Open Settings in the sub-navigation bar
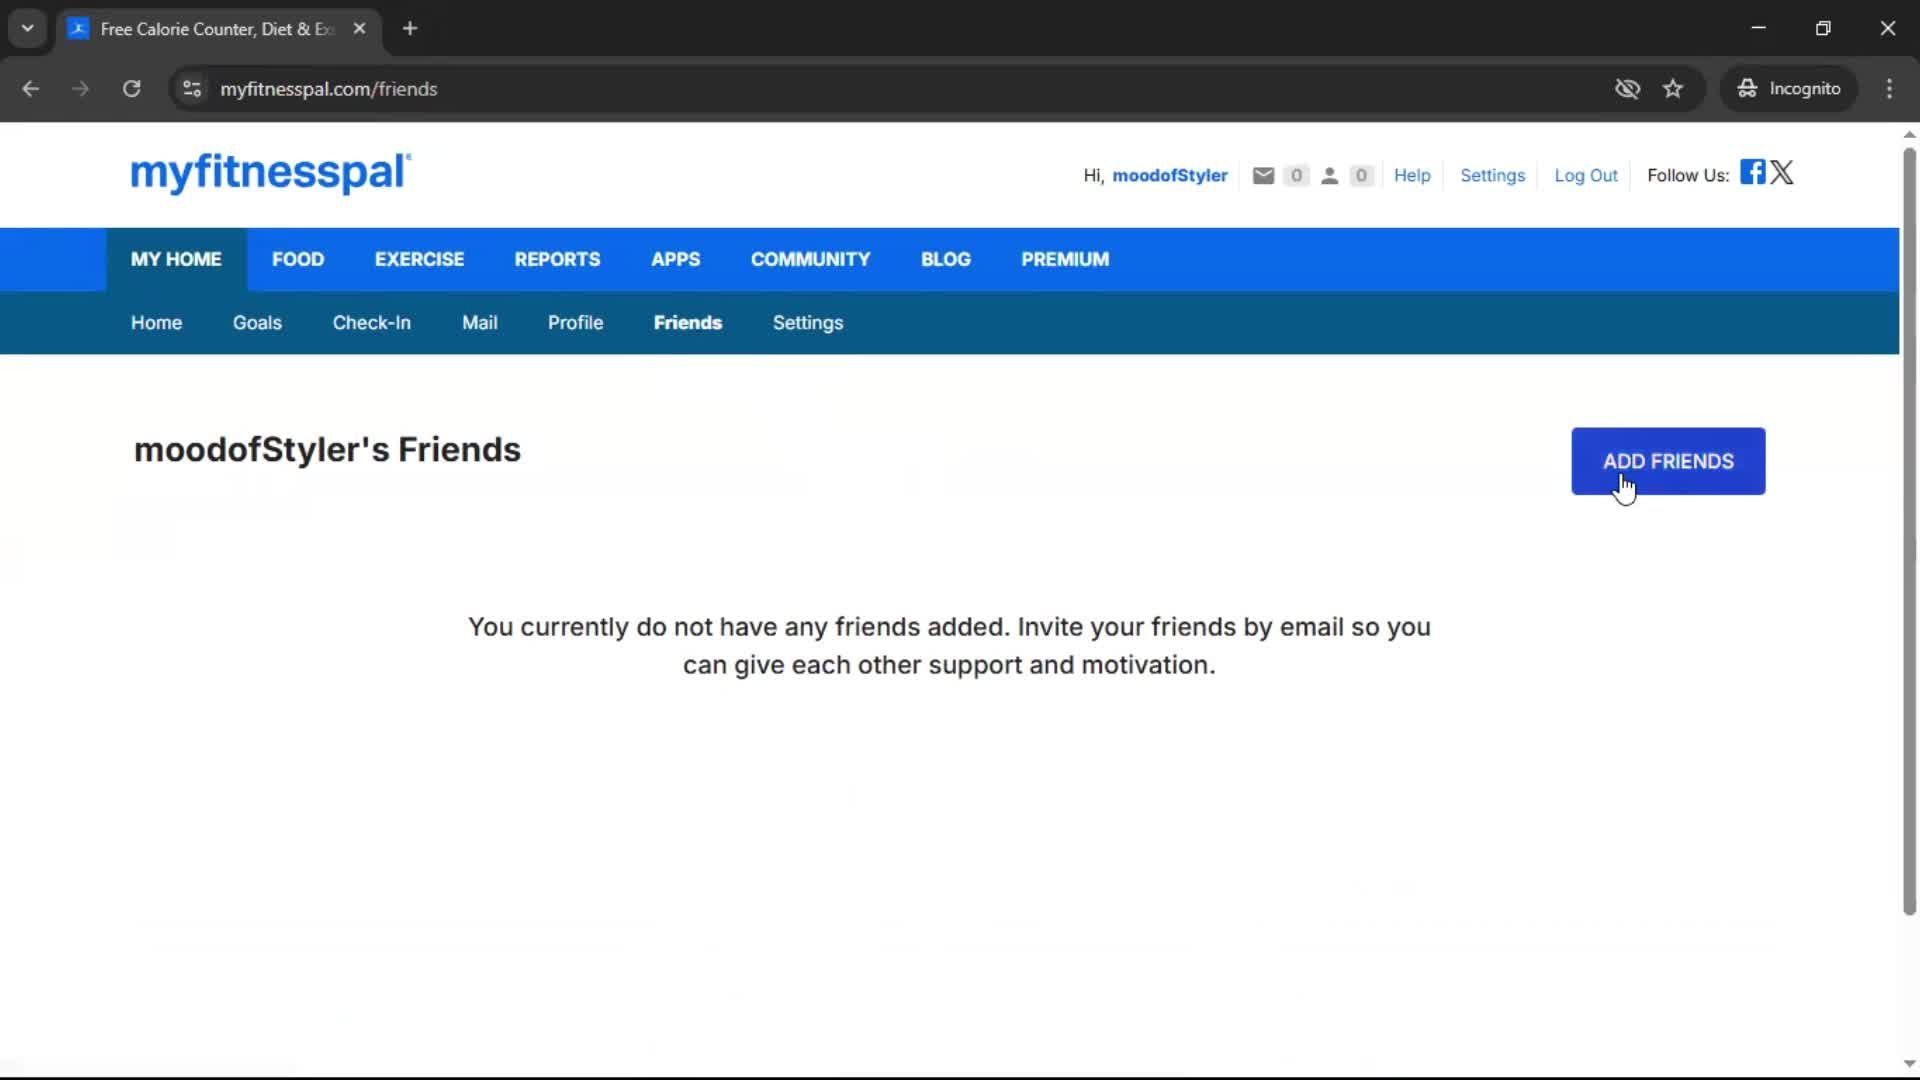The height and width of the screenshot is (1080, 1920). pos(808,323)
